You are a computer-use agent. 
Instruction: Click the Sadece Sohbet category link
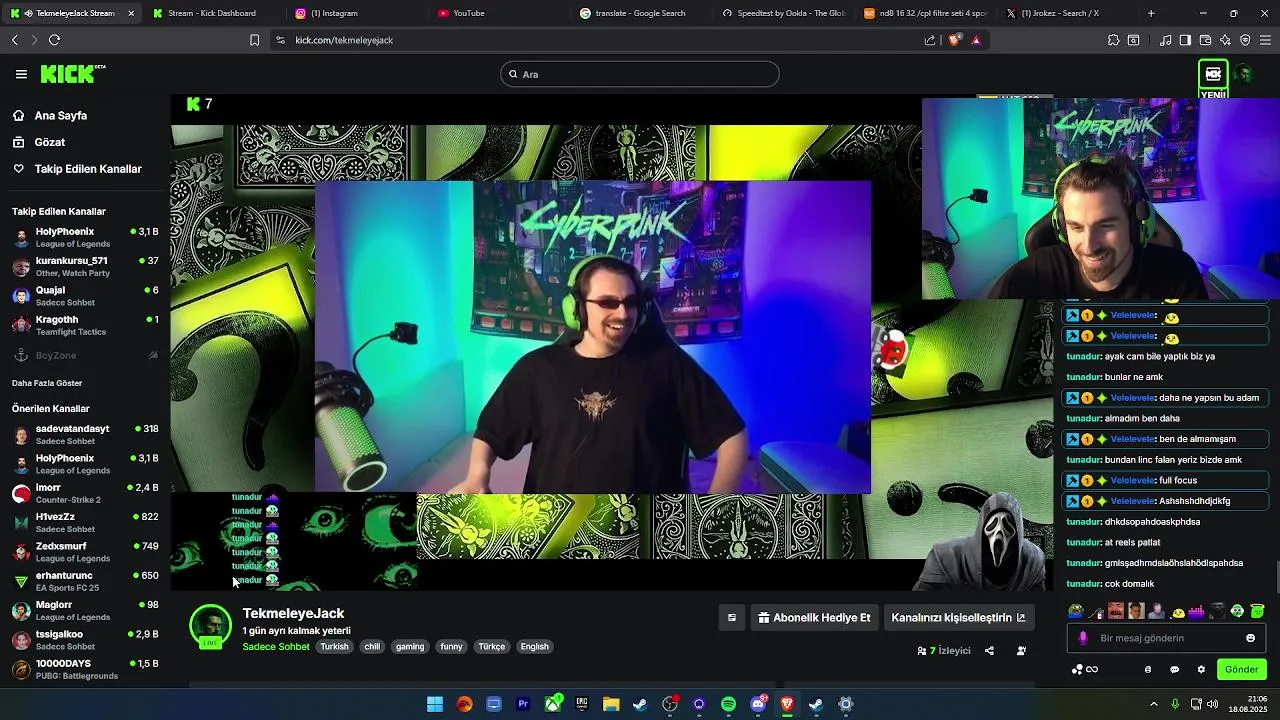(276, 647)
